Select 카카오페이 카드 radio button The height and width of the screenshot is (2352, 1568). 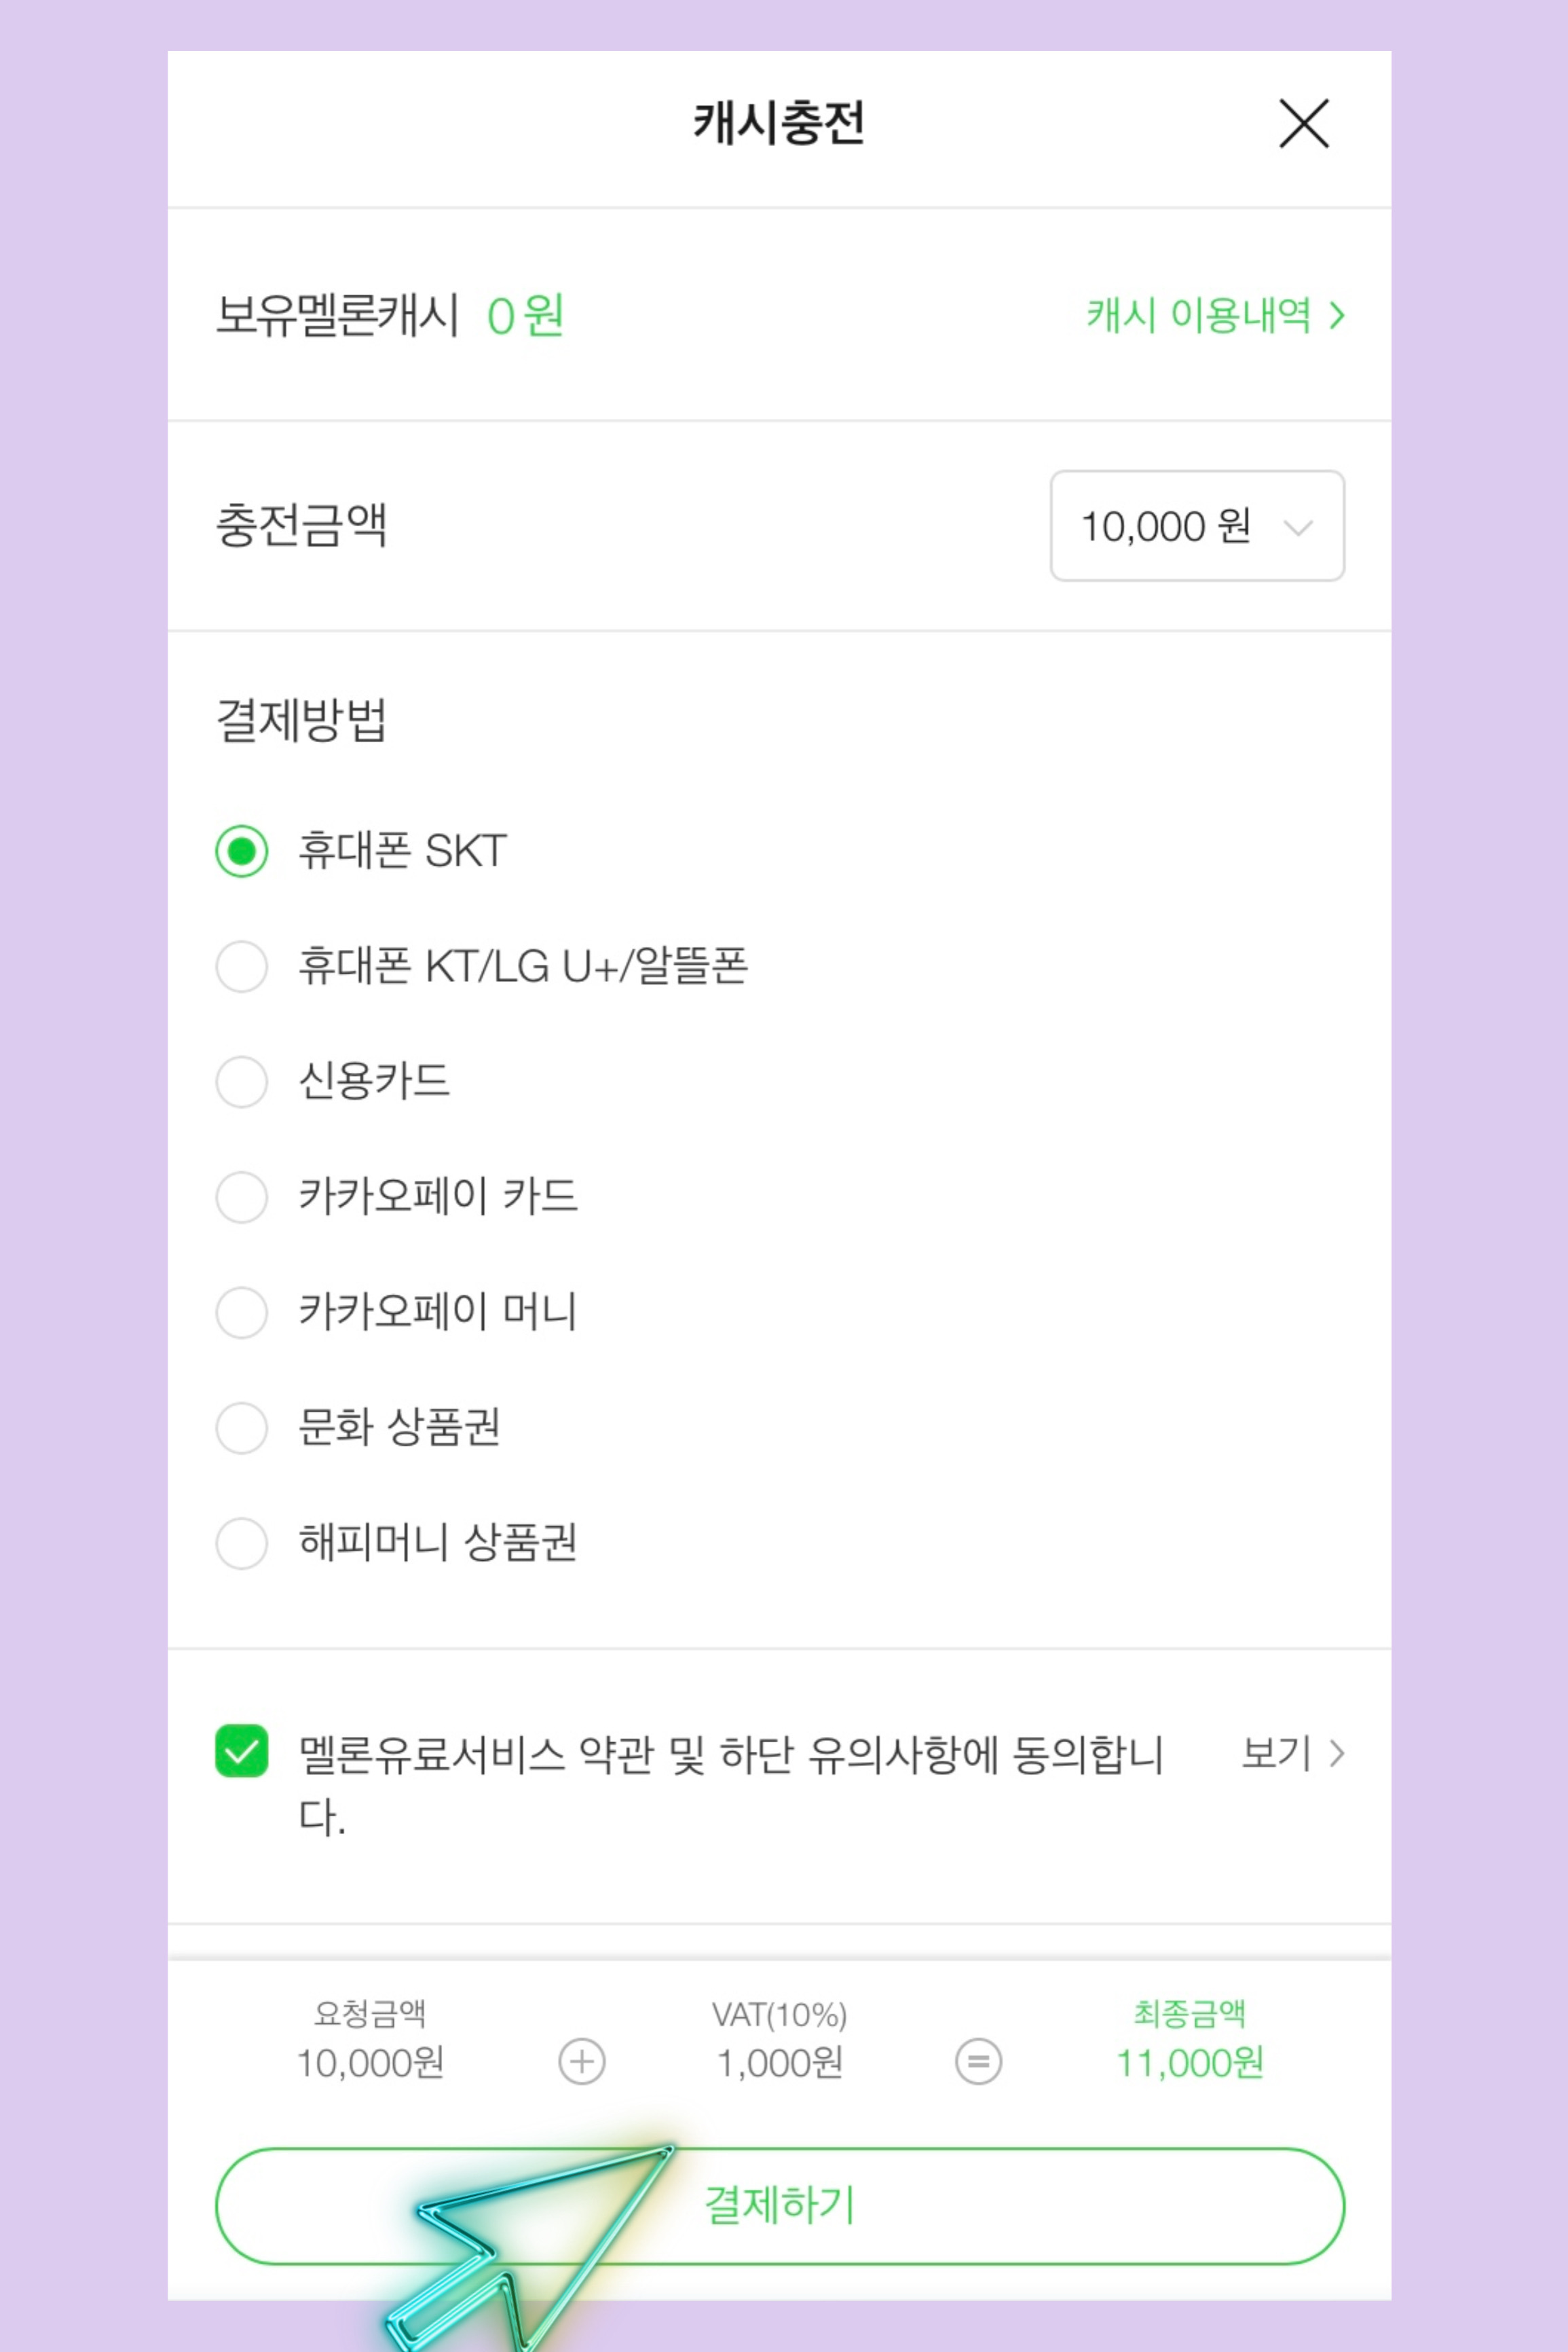tap(242, 1197)
